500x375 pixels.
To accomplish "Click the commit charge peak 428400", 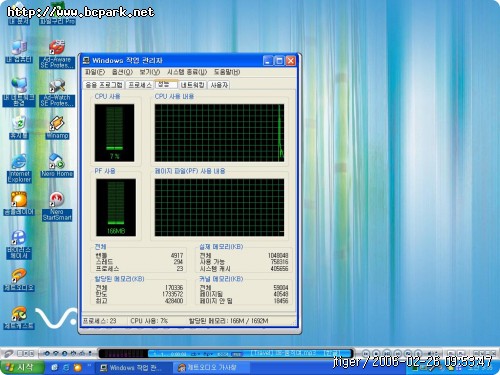I will point(174,301).
